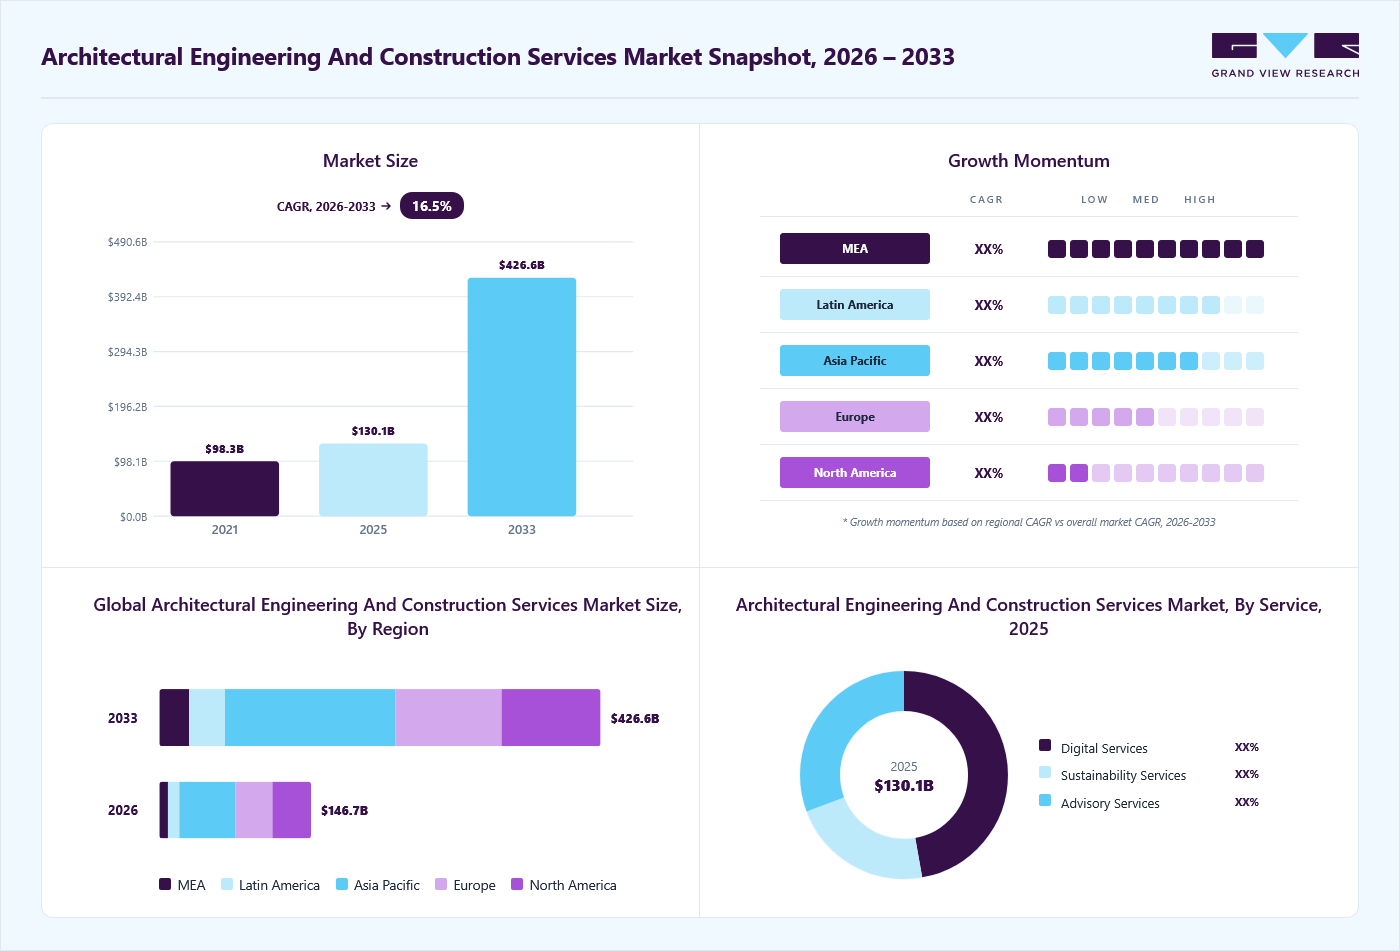The width and height of the screenshot is (1400, 951).
Task: Click the XX% CAGR value for MEA
Action: pos(989,249)
